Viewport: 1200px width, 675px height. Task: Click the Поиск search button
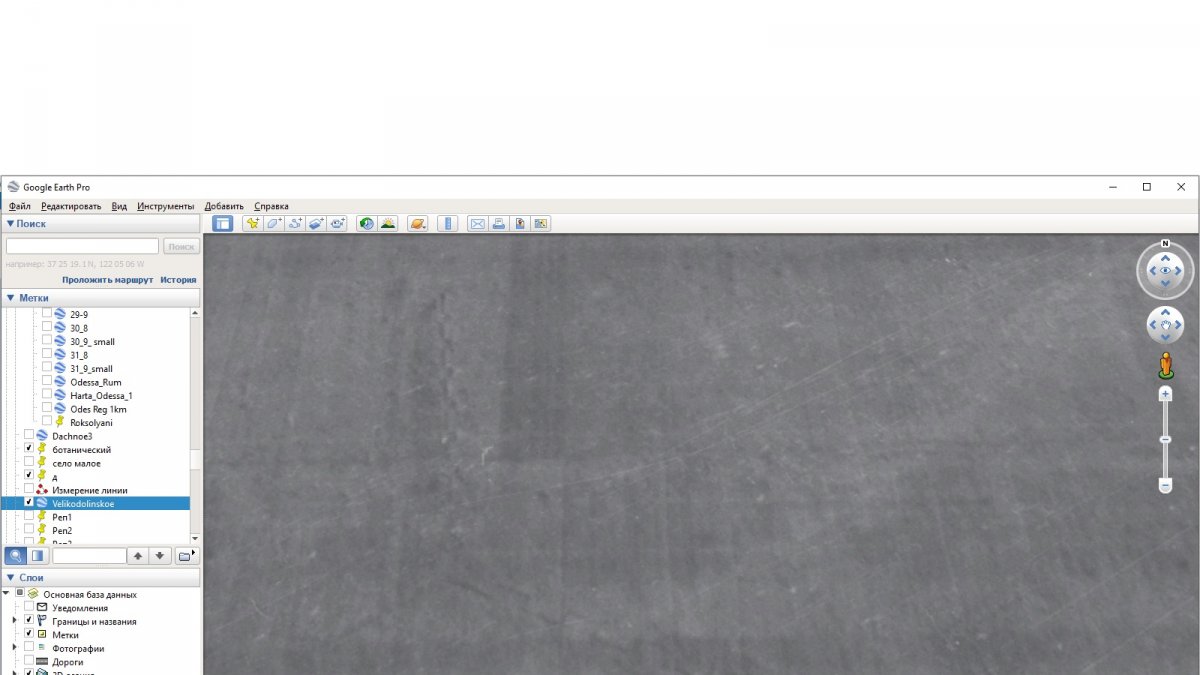click(181, 246)
